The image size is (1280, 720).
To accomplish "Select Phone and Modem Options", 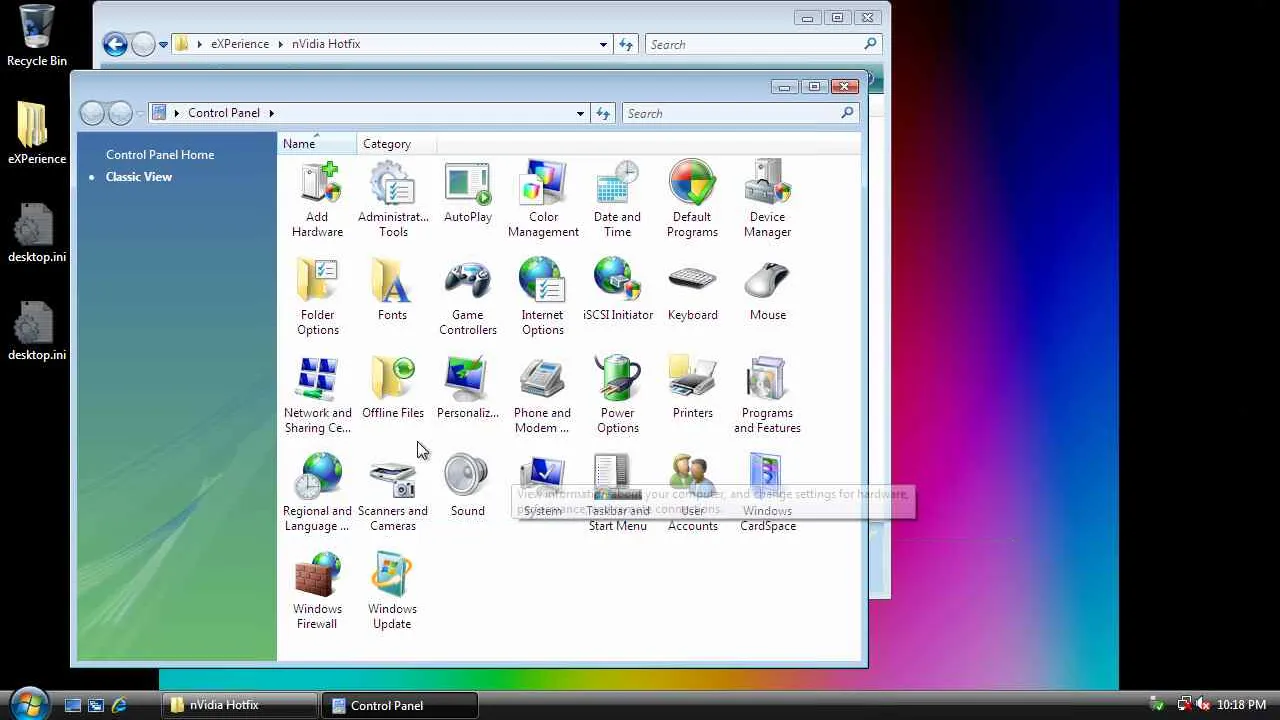I will [x=542, y=396].
